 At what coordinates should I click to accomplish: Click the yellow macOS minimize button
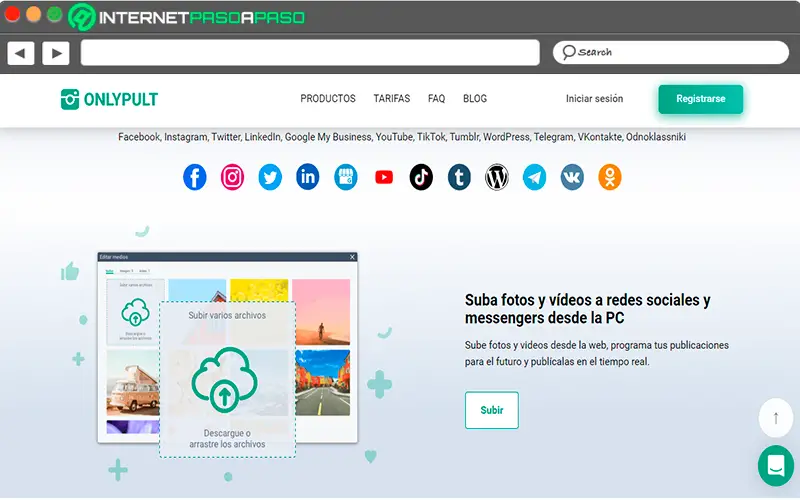(34, 14)
